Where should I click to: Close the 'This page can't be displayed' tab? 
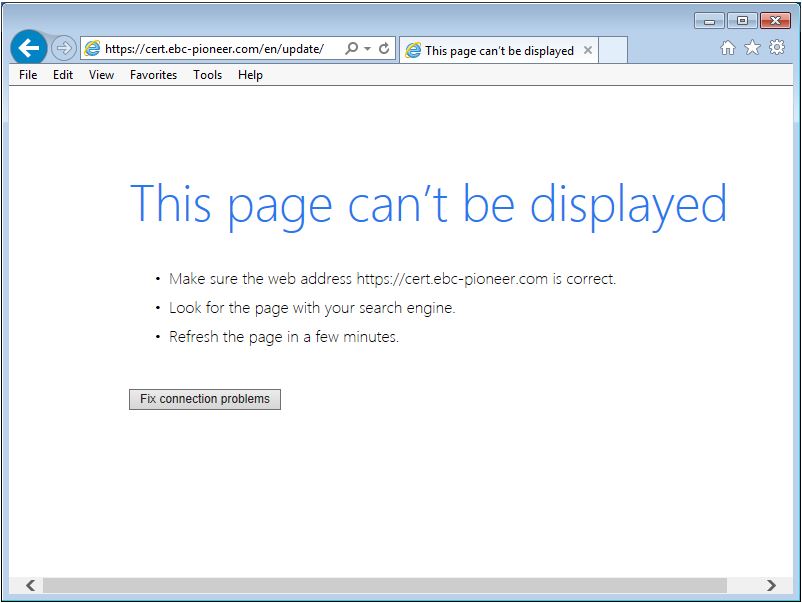pos(588,50)
